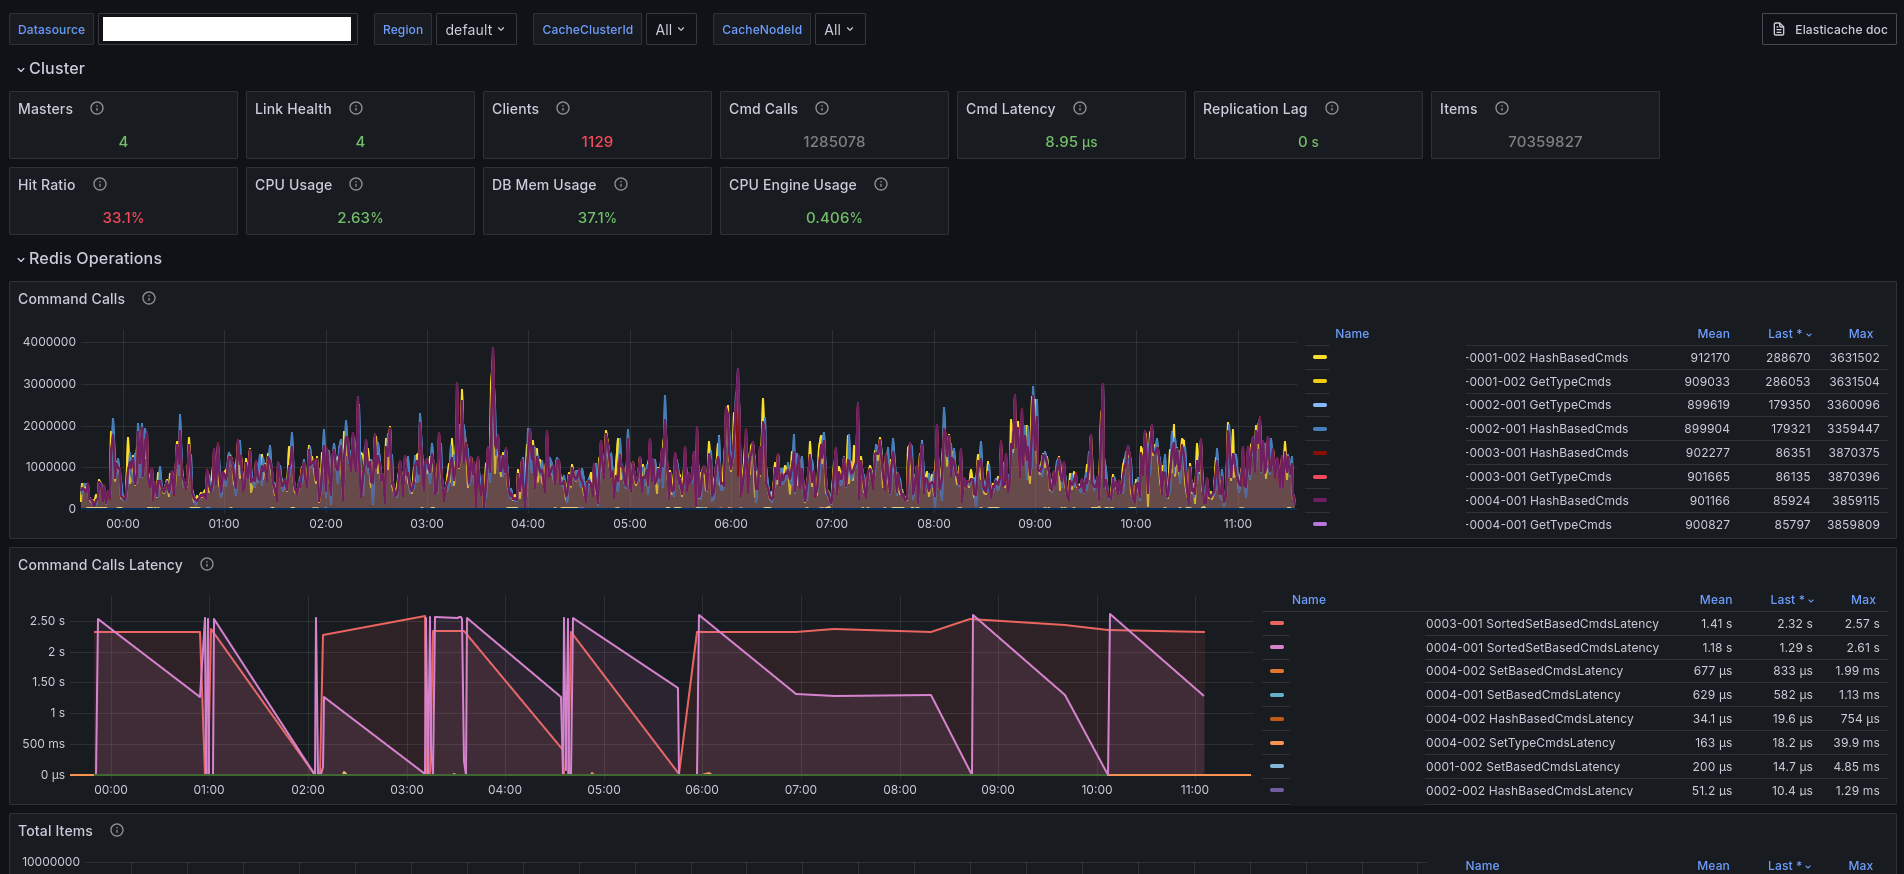The height and width of the screenshot is (874, 1904).
Task: Click the Datasource selection field
Action: (228, 30)
